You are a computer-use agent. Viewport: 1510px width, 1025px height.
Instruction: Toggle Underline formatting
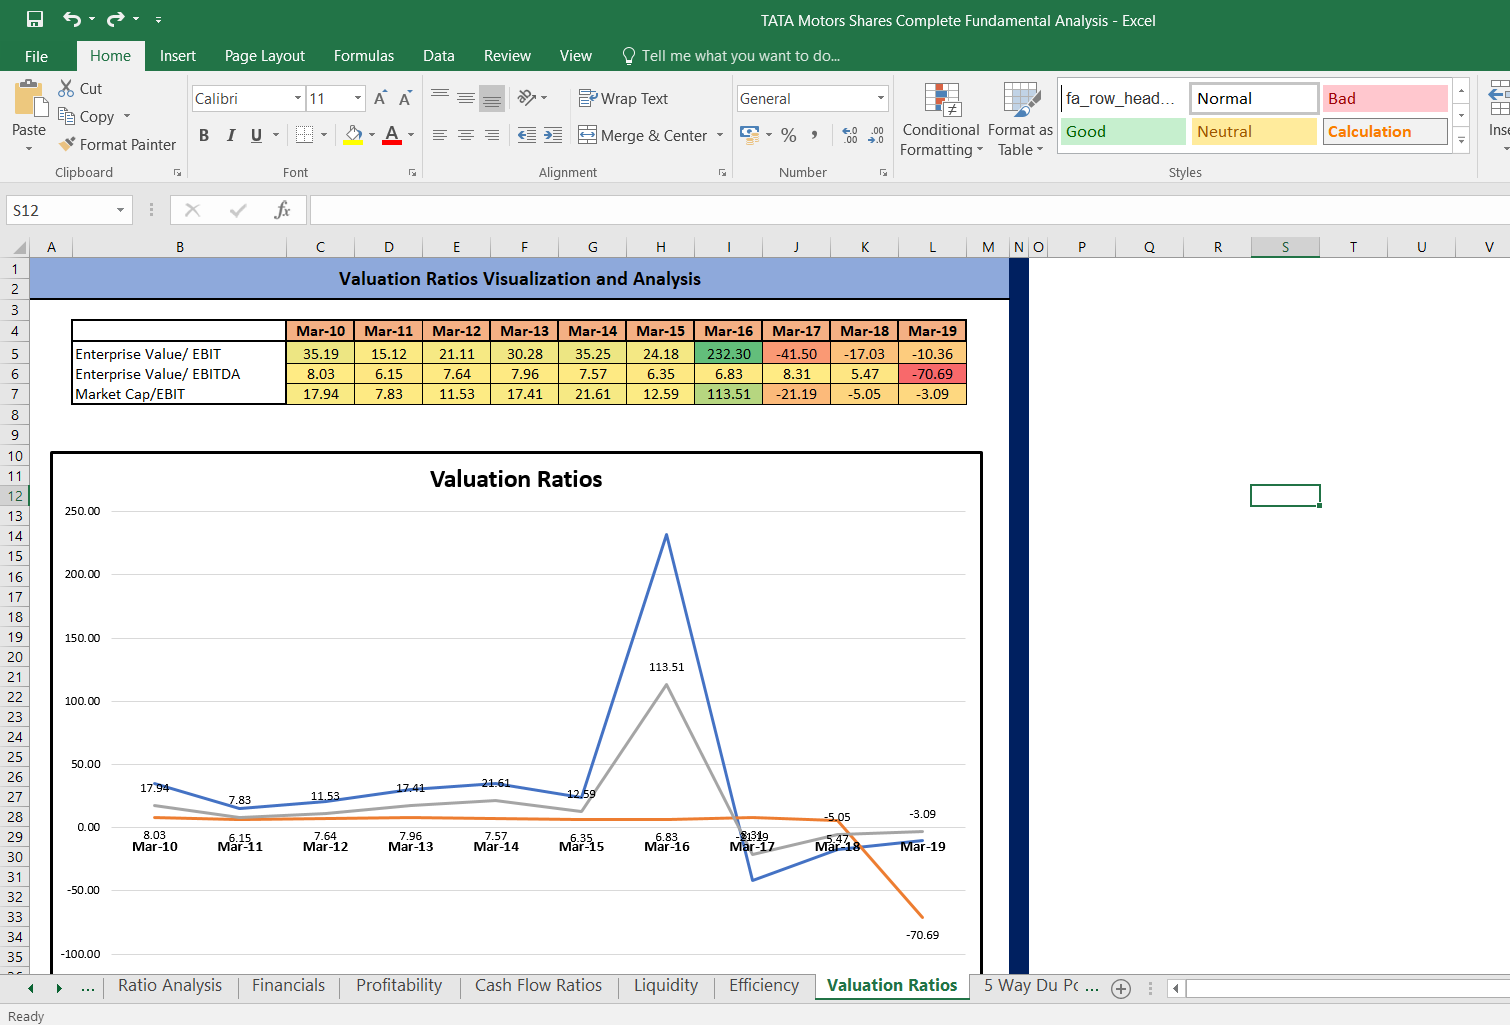pyautogui.click(x=257, y=135)
